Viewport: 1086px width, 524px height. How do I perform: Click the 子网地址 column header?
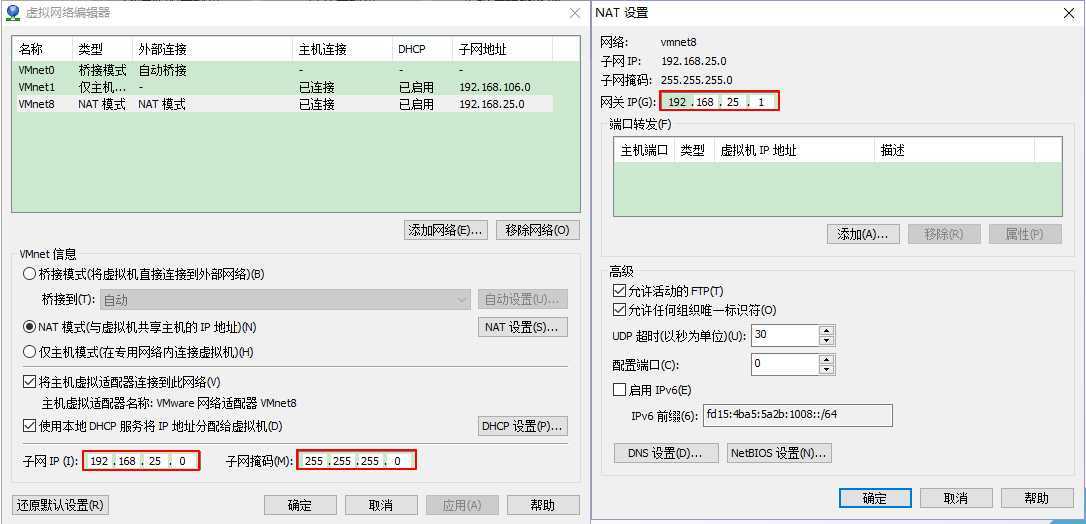coord(502,49)
